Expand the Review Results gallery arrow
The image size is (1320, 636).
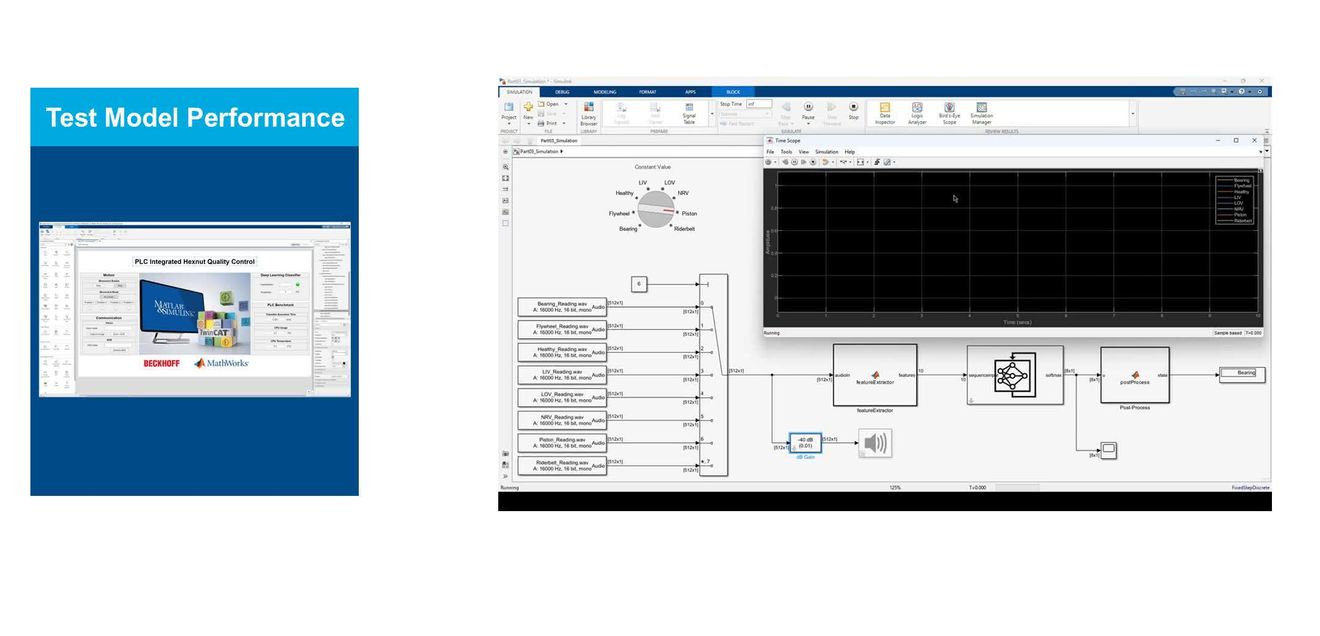tap(1133, 113)
